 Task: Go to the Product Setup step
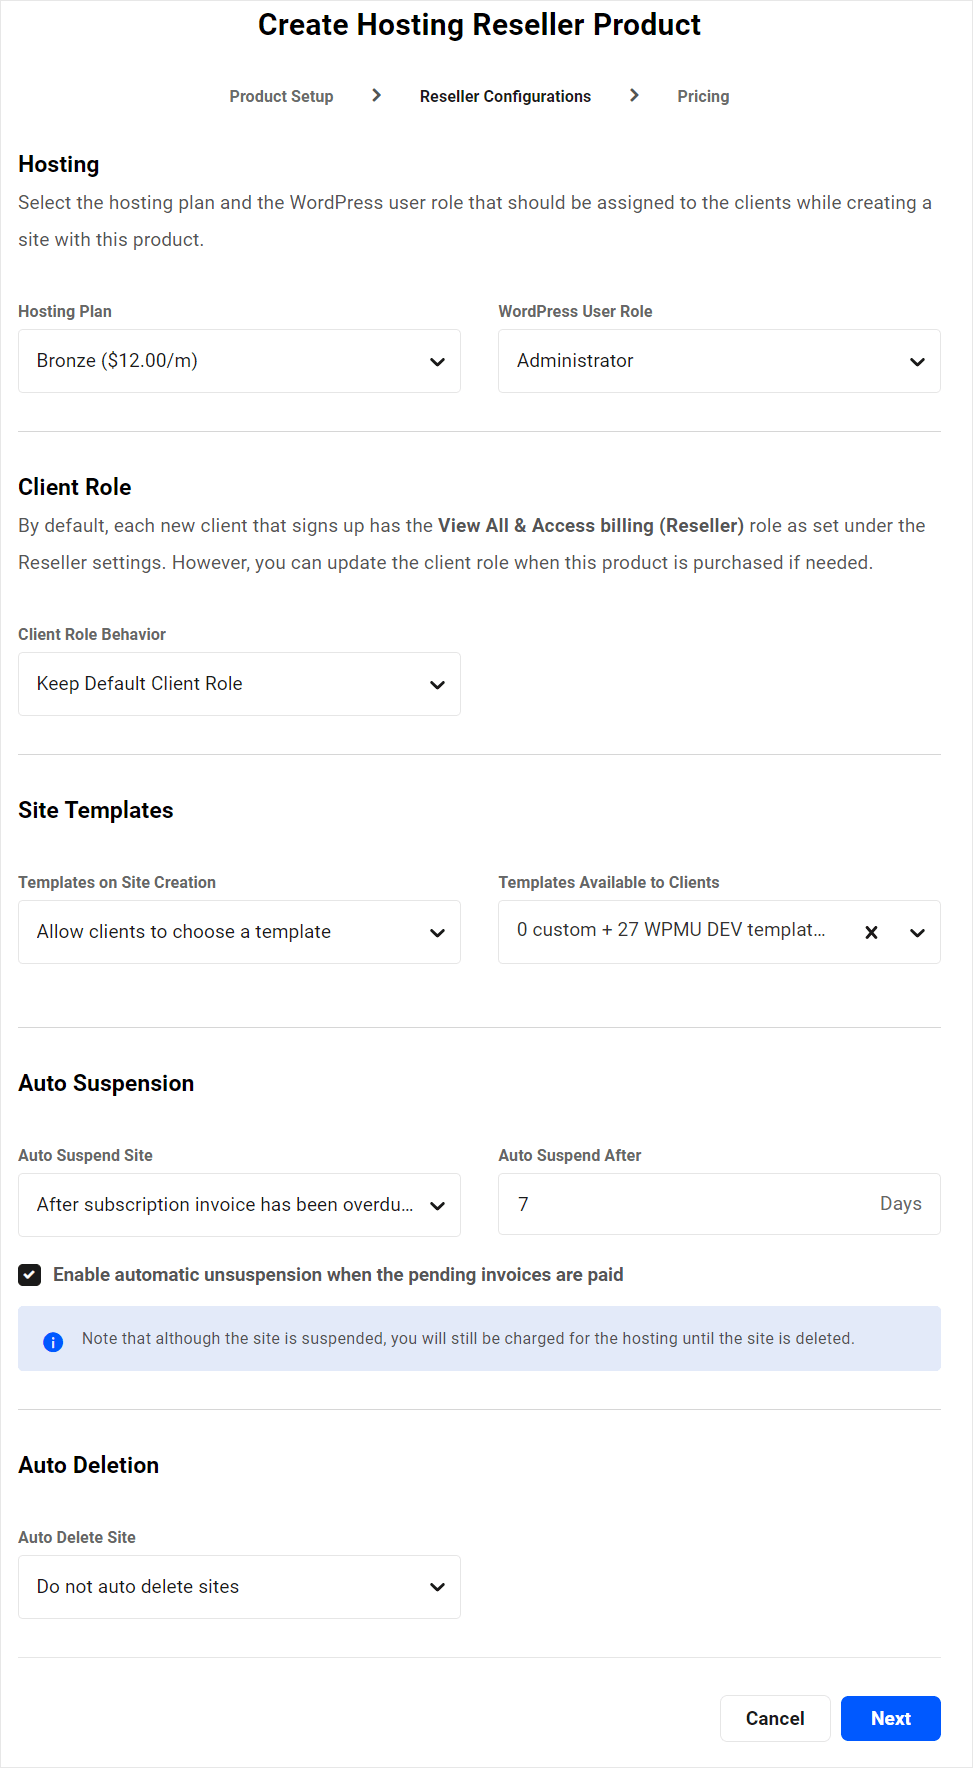pyautogui.click(x=281, y=96)
